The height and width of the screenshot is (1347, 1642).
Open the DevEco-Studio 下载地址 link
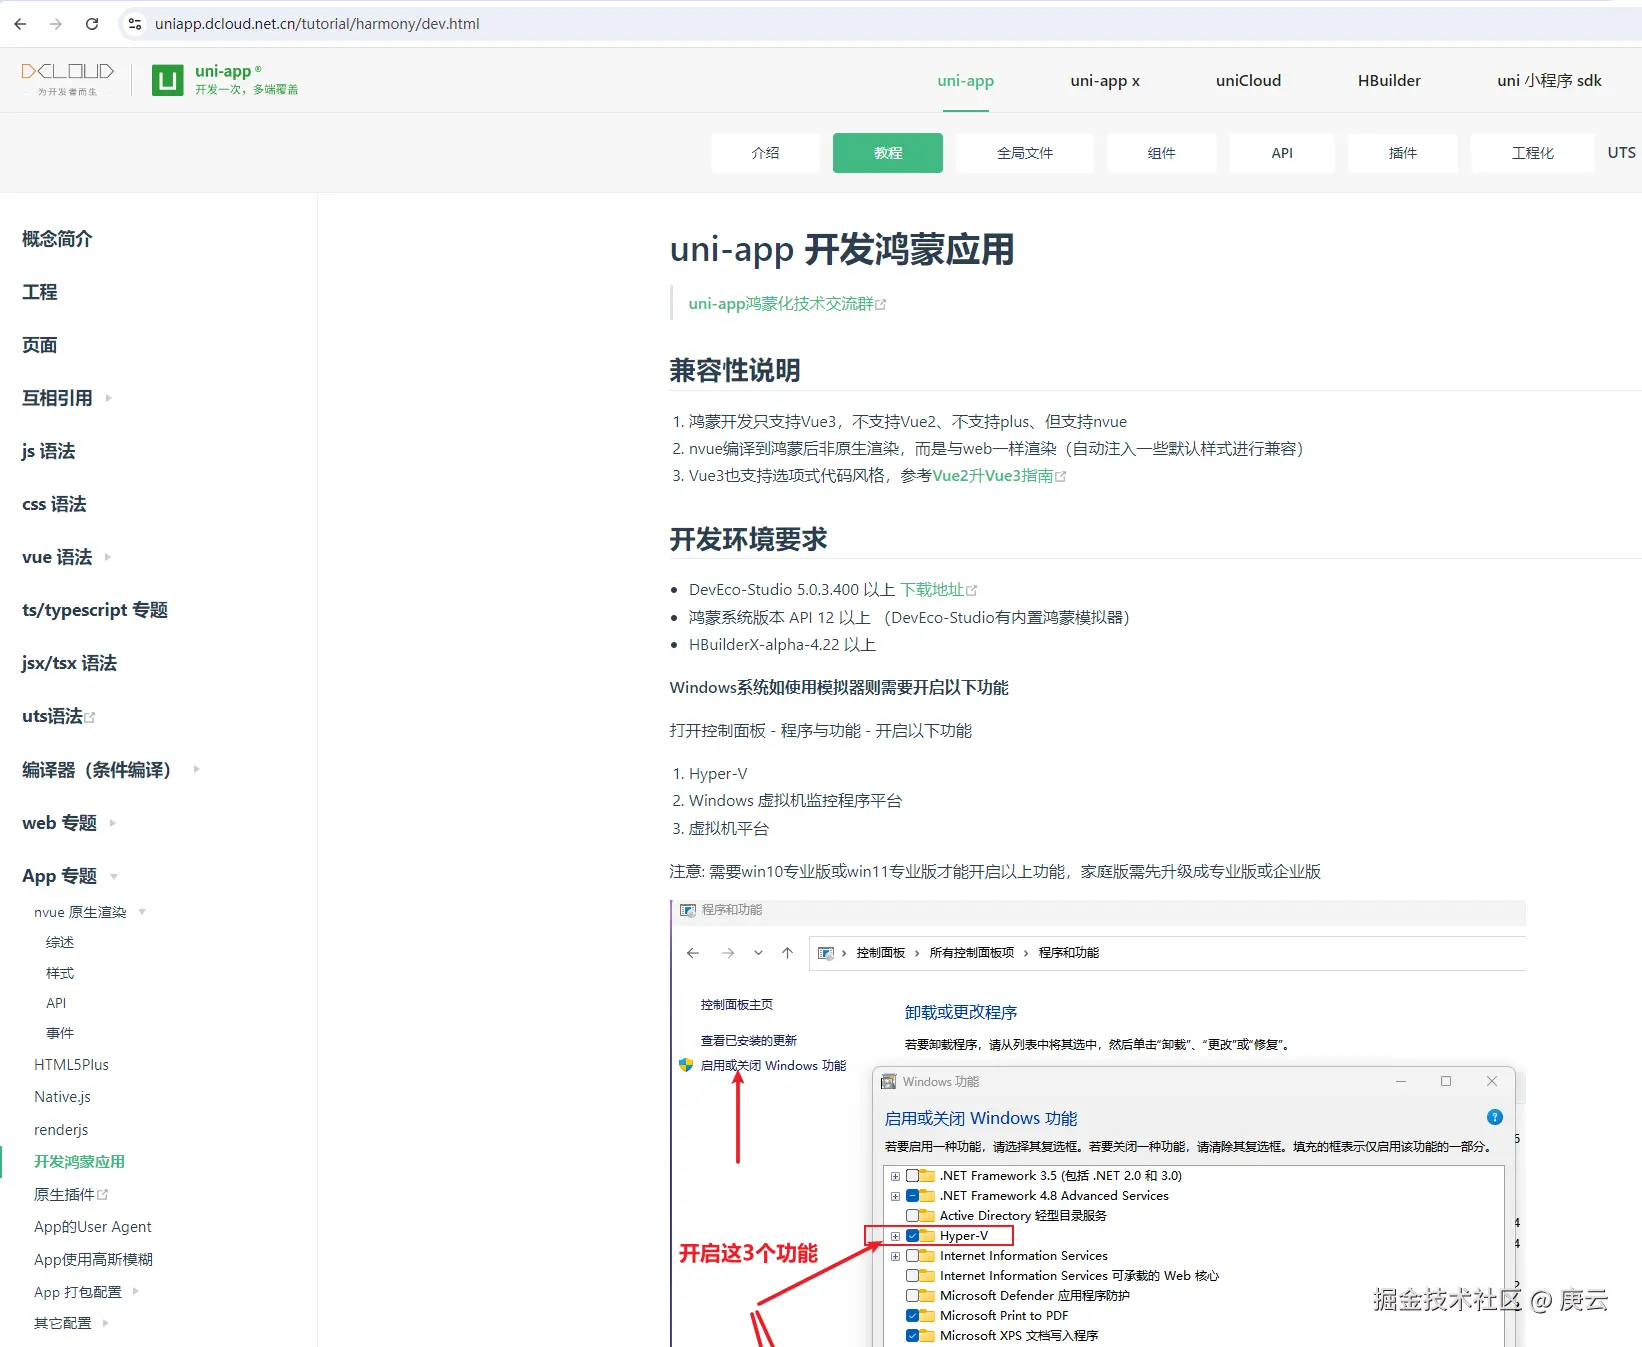tap(939, 590)
